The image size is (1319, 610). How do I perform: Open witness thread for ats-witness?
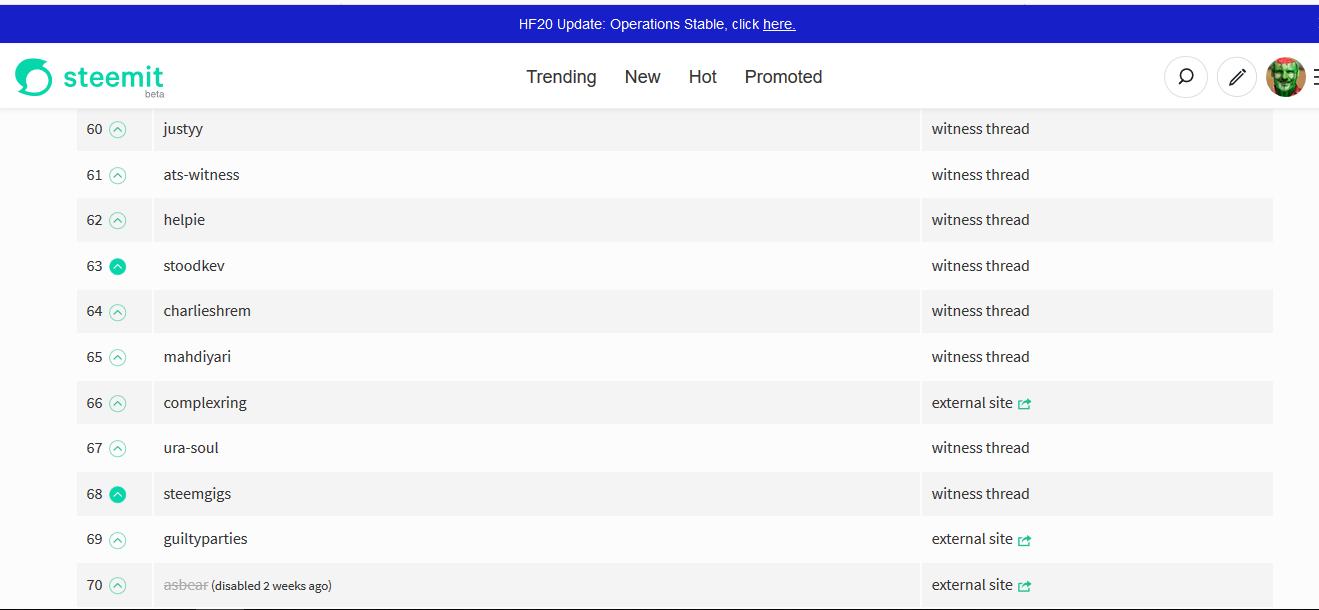(980, 175)
